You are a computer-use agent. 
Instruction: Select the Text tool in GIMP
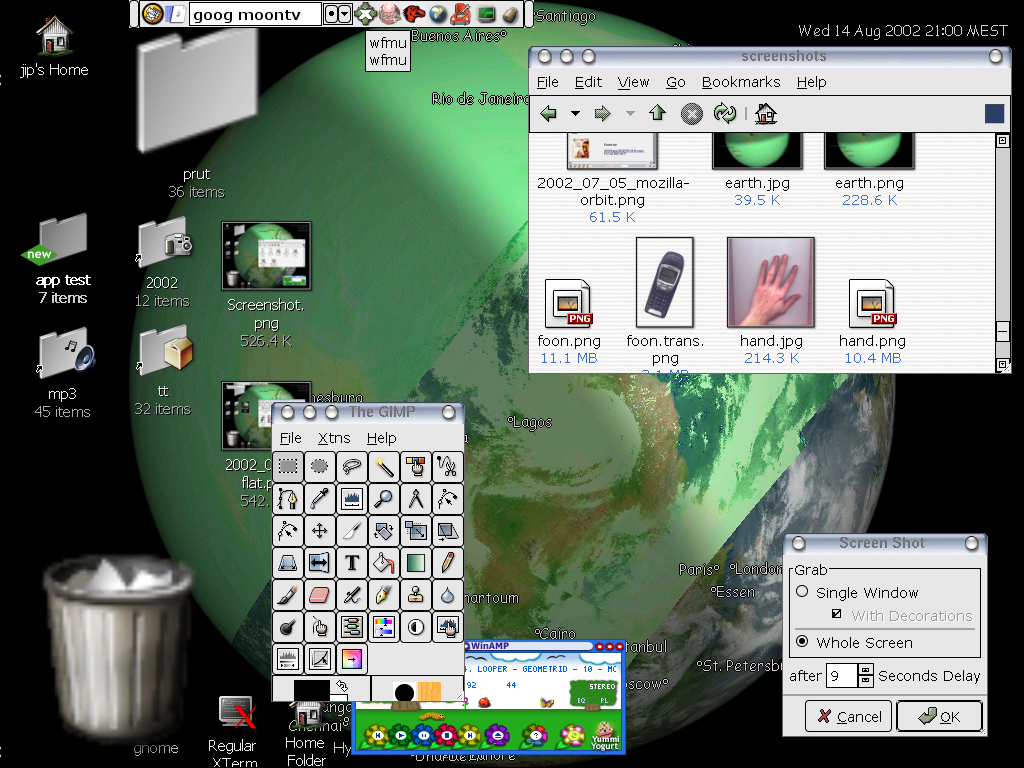pyautogui.click(x=351, y=563)
